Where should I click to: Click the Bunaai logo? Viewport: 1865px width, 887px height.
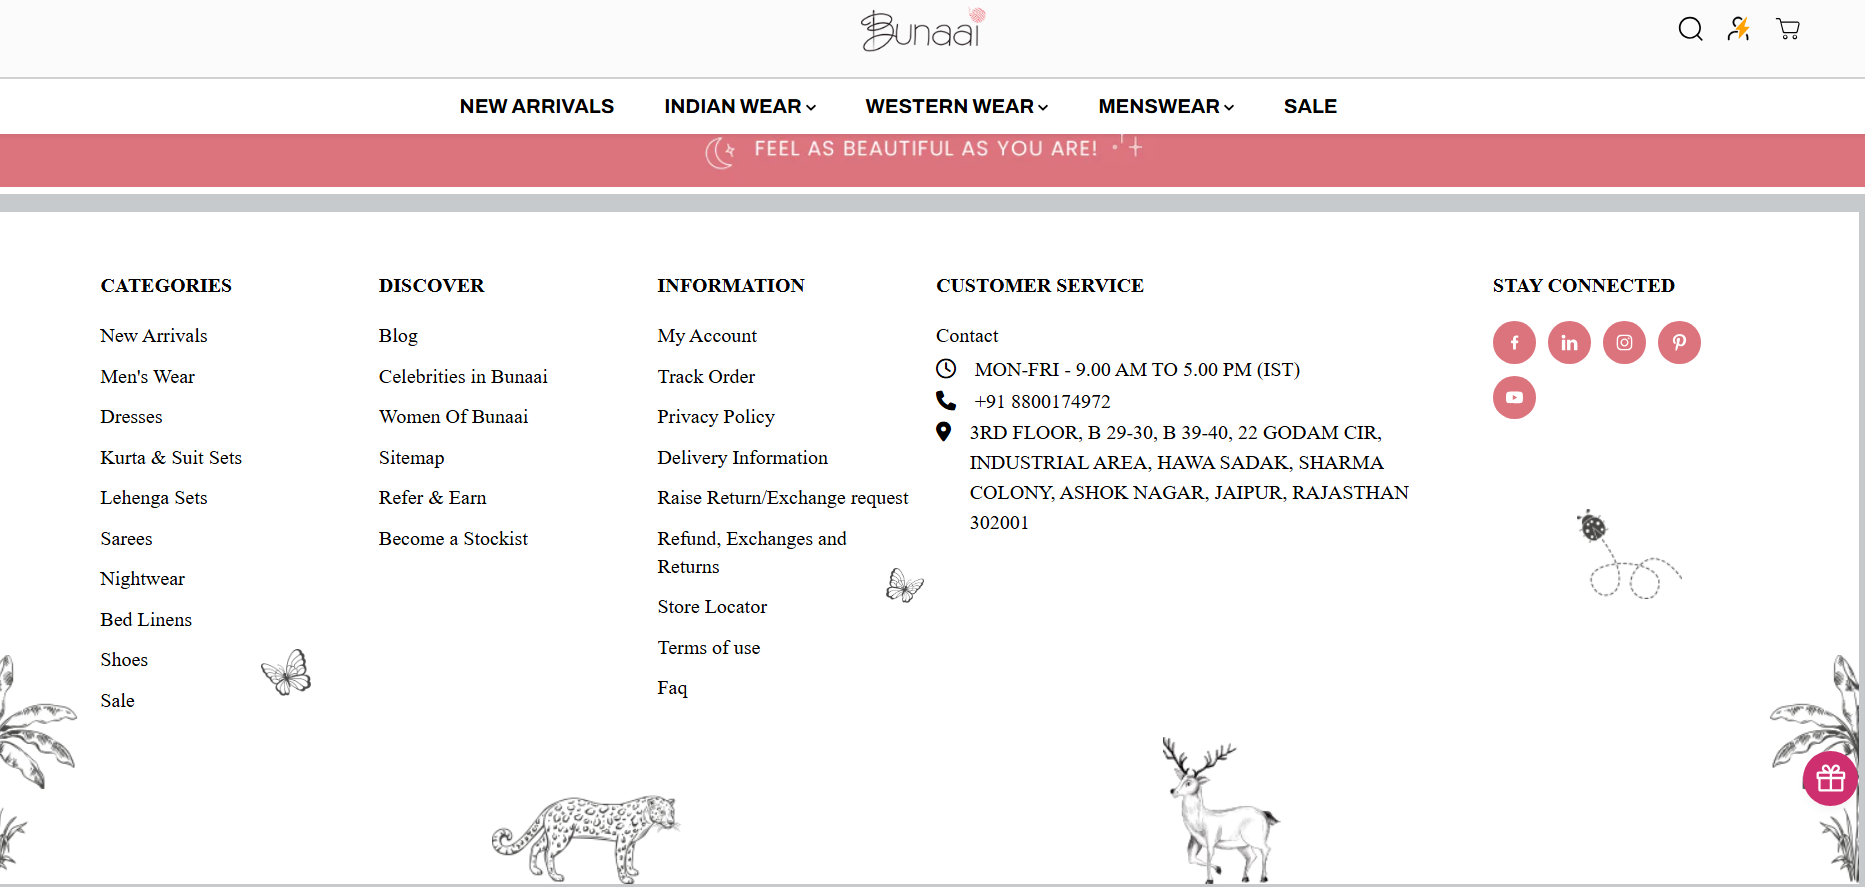click(x=922, y=30)
